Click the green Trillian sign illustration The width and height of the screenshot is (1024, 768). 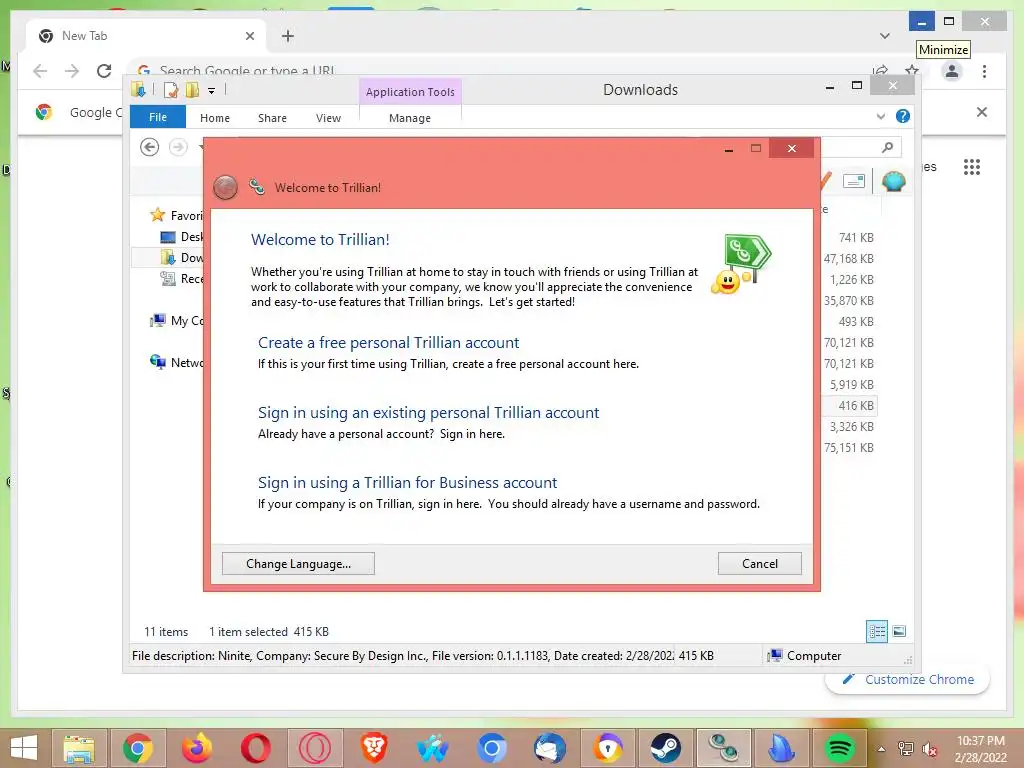[x=743, y=263]
